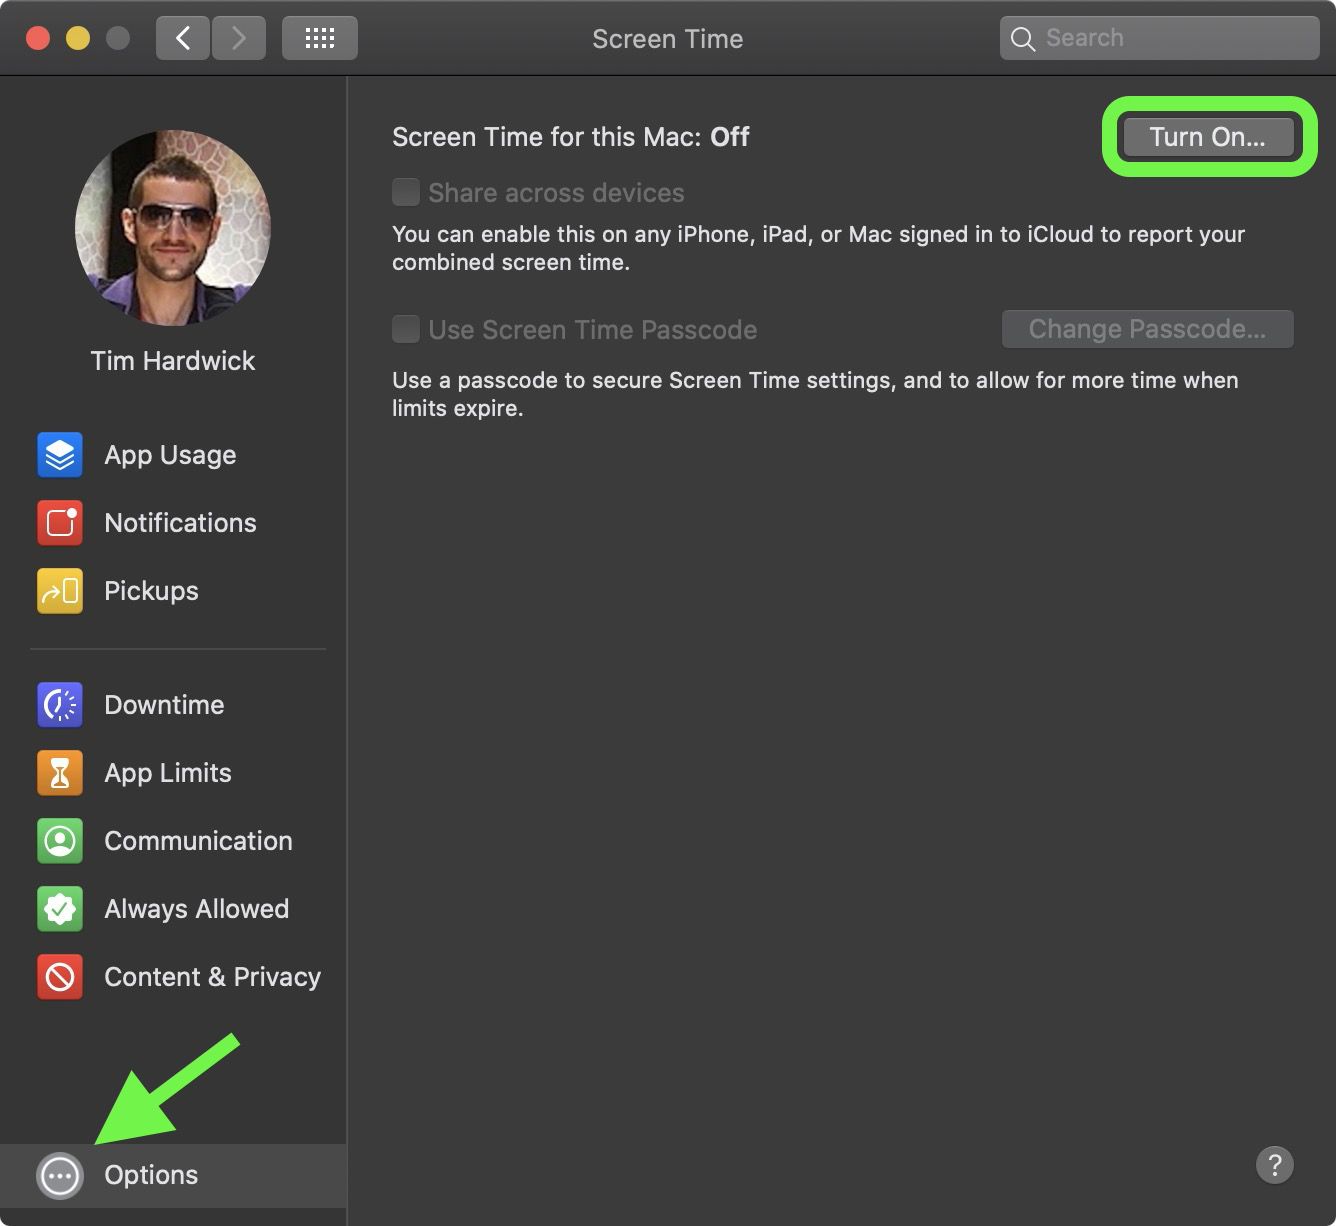The image size is (1336, 1226).
Task: Select the Notifications sidebar icon
Action: pyautogui.click(x=59, y=523)
